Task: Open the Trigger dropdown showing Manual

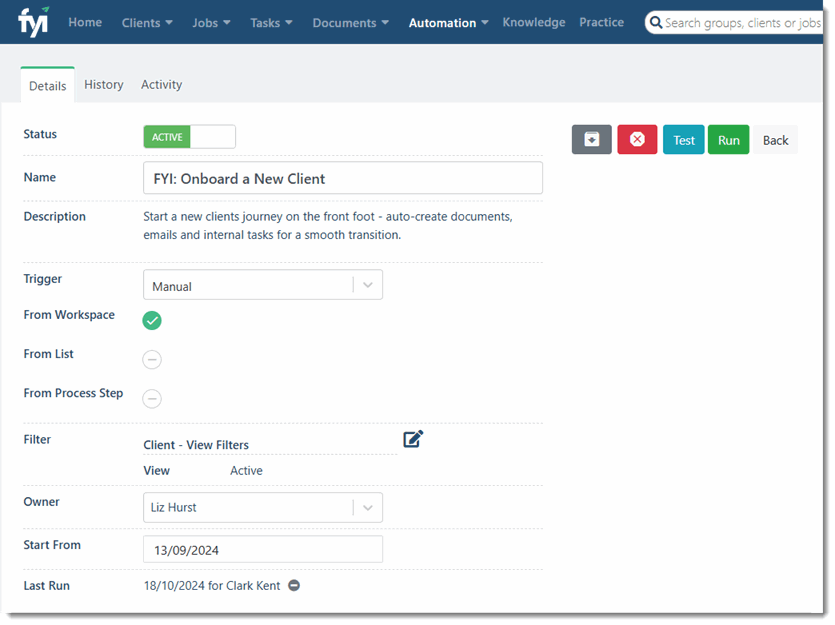Action: click(x=263, y=285)
